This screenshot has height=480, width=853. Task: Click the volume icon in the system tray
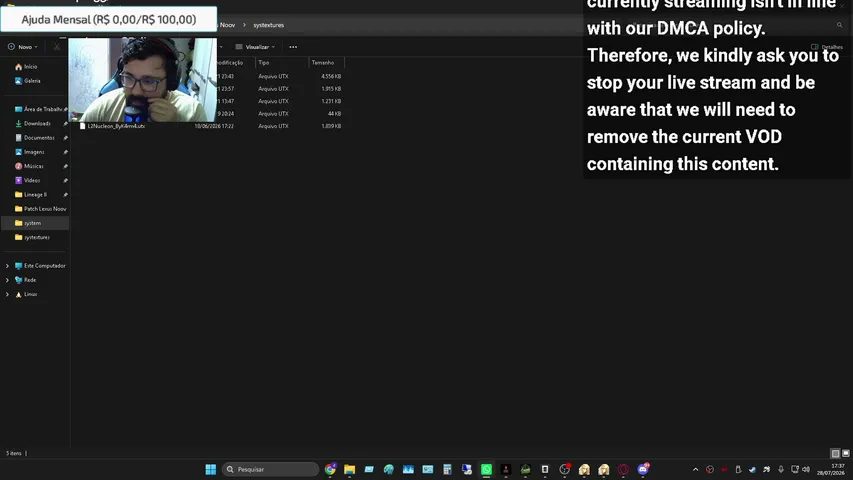point(806,469)
